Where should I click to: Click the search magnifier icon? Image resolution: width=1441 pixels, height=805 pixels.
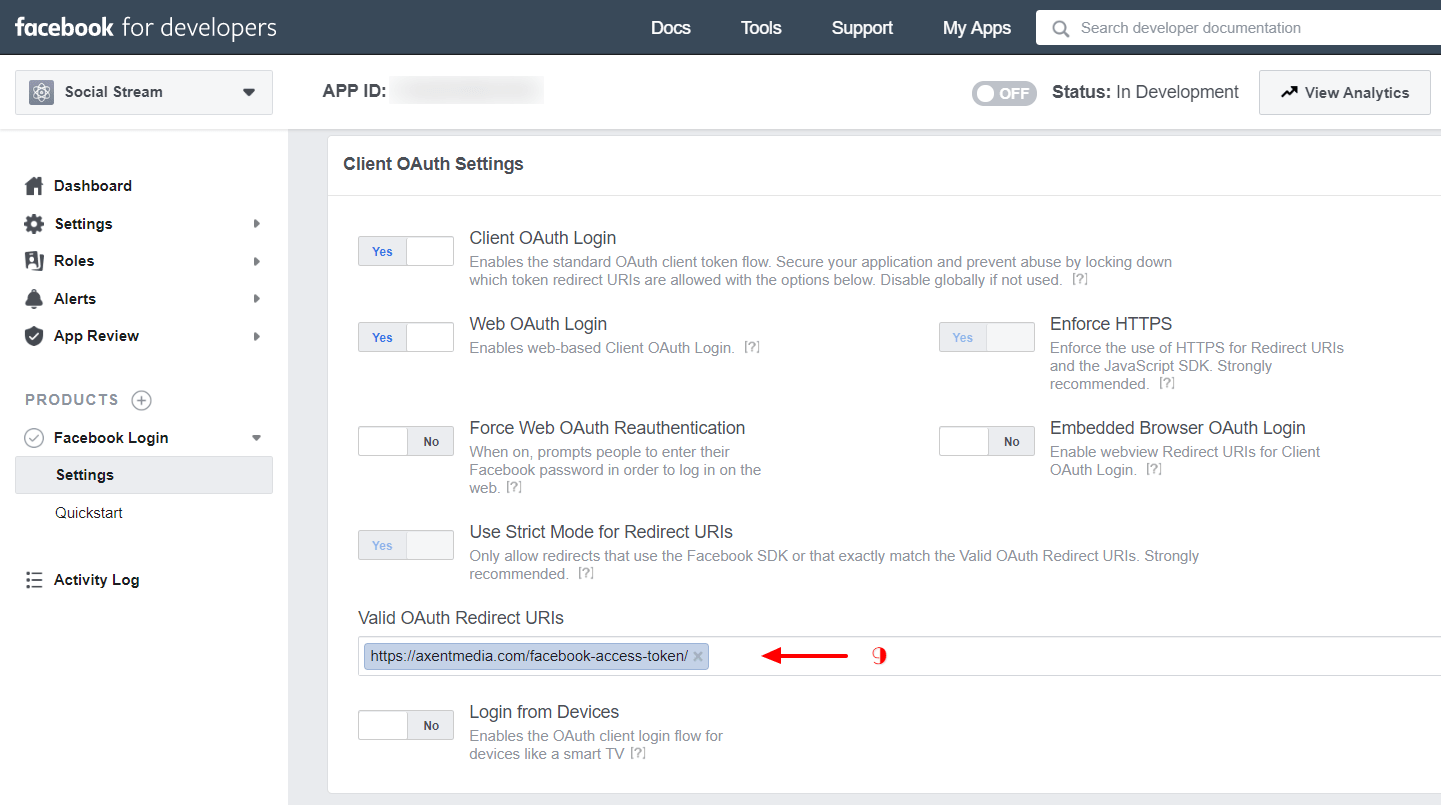1061,28
